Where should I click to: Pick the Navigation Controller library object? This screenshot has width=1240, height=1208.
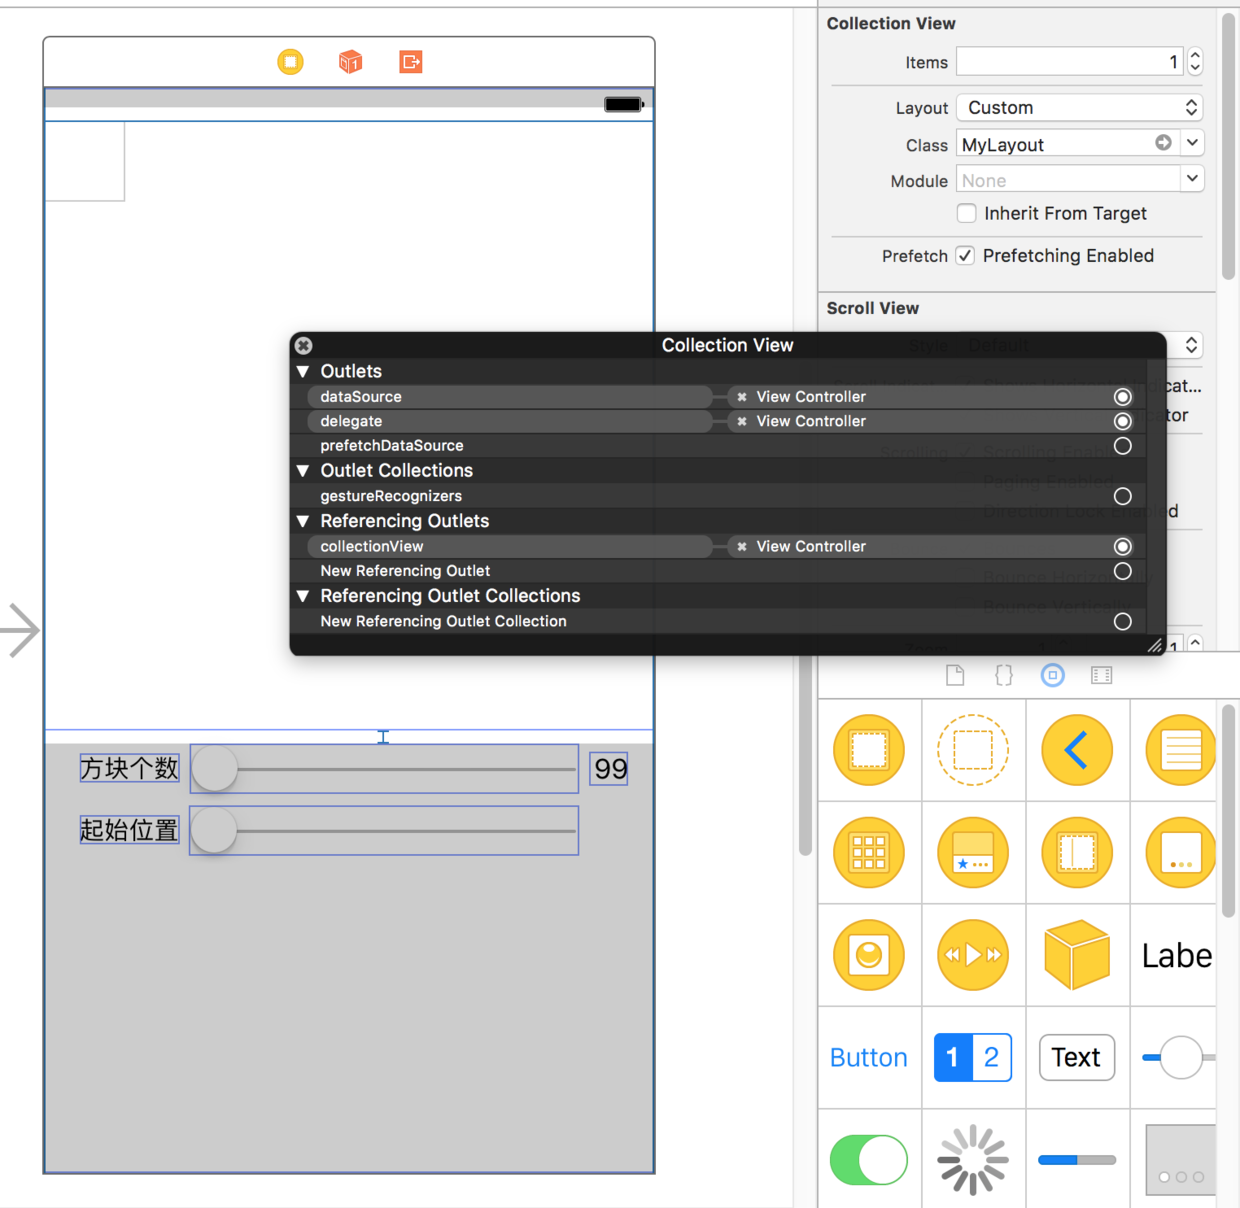[x=1077, y=750]
